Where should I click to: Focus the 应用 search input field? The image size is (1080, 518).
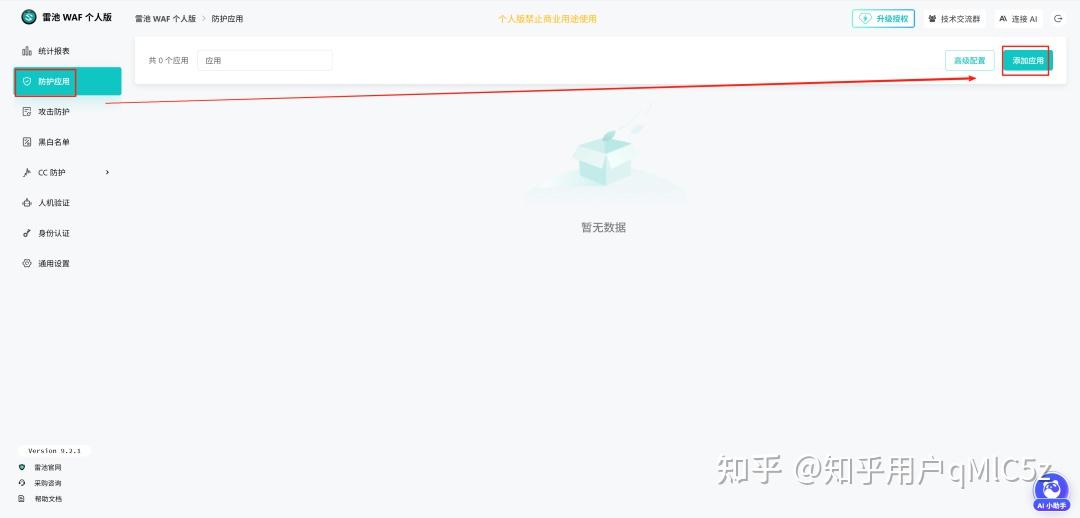coord(264,61)
